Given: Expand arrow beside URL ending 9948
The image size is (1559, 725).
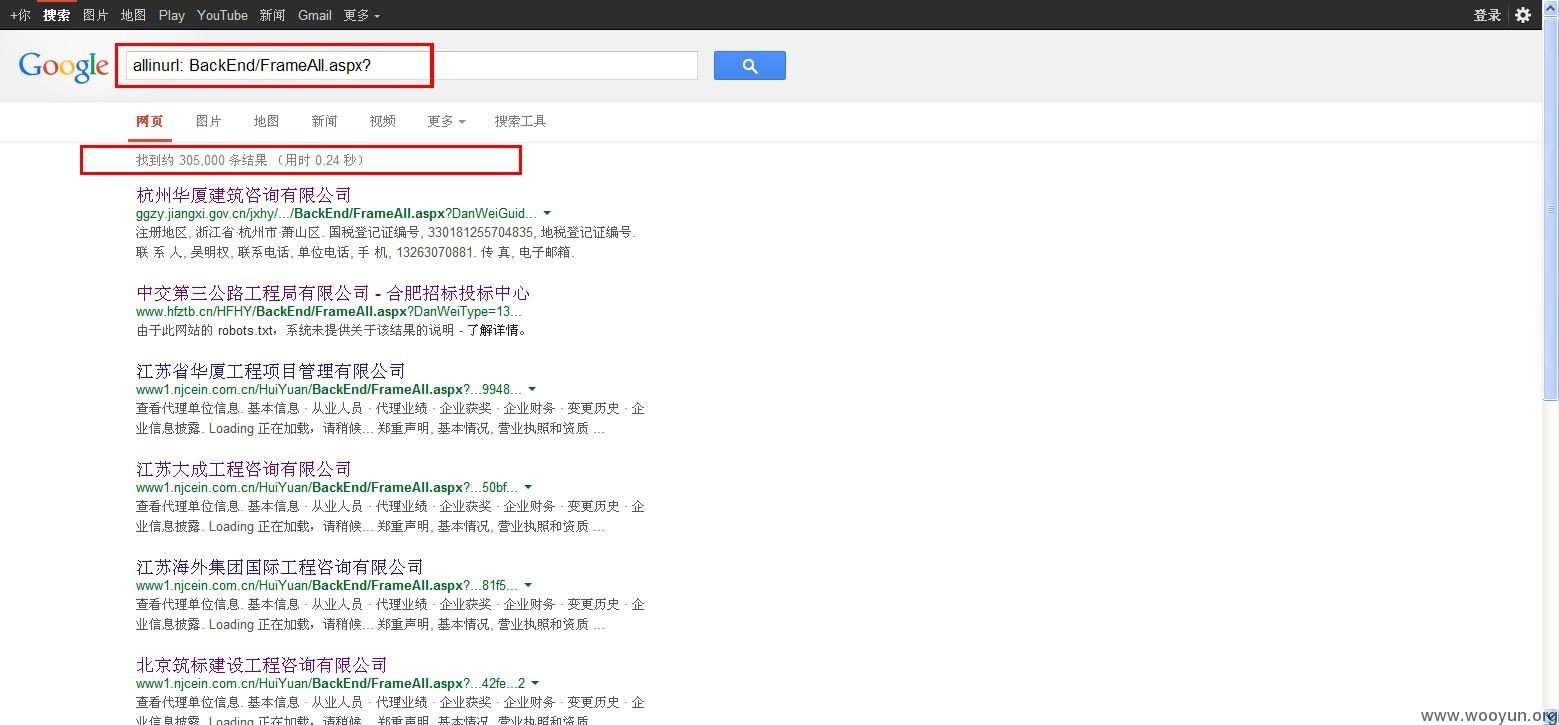Looking at the screenshot, I should [x=532, y=390].
